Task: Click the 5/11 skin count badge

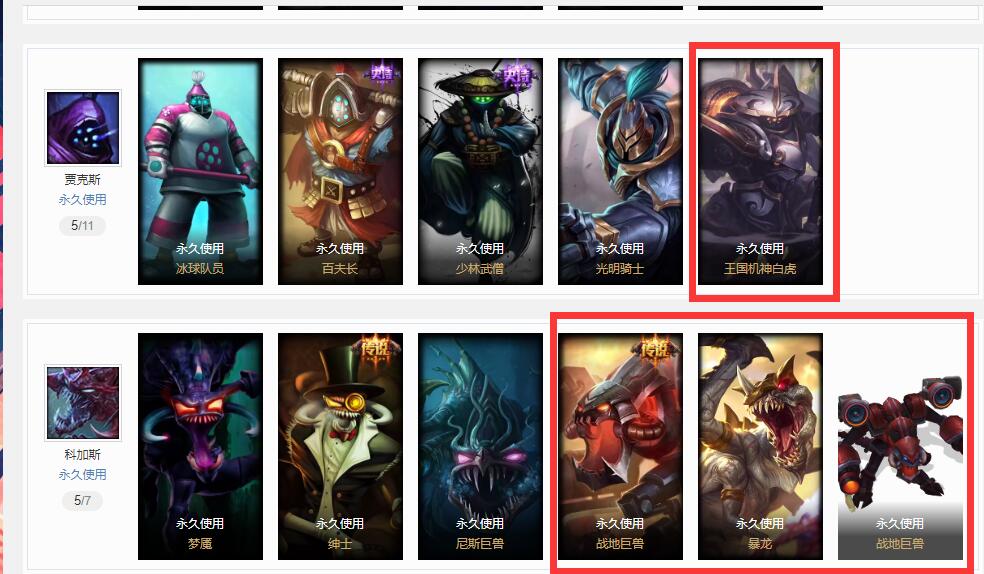Action: tap(82, 226)
